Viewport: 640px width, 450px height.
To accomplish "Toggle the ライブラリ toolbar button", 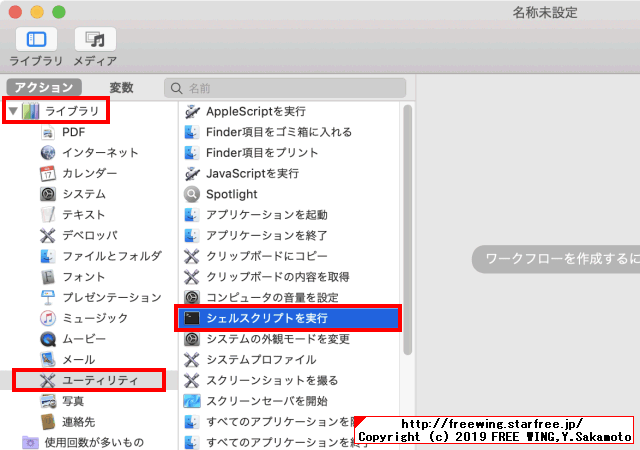I will point(36,40).
